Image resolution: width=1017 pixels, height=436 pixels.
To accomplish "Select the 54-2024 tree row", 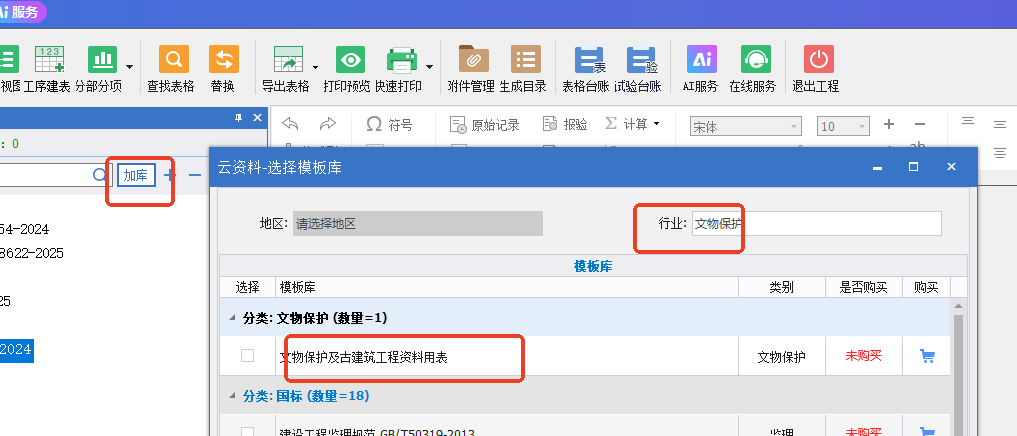I will tap(25, 229).
